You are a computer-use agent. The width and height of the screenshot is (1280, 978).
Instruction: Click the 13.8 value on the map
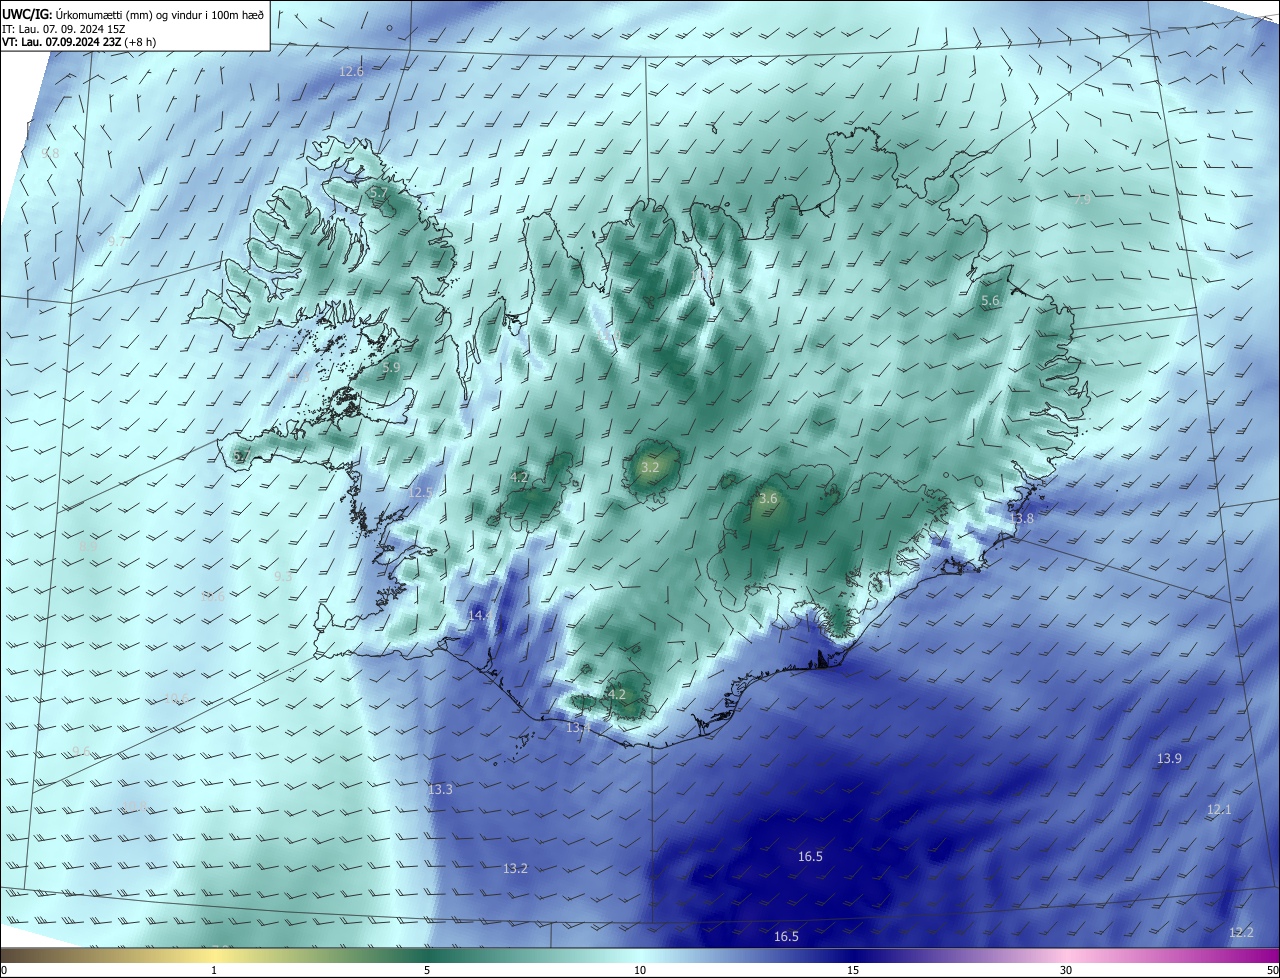click(x=1022, y=519)
